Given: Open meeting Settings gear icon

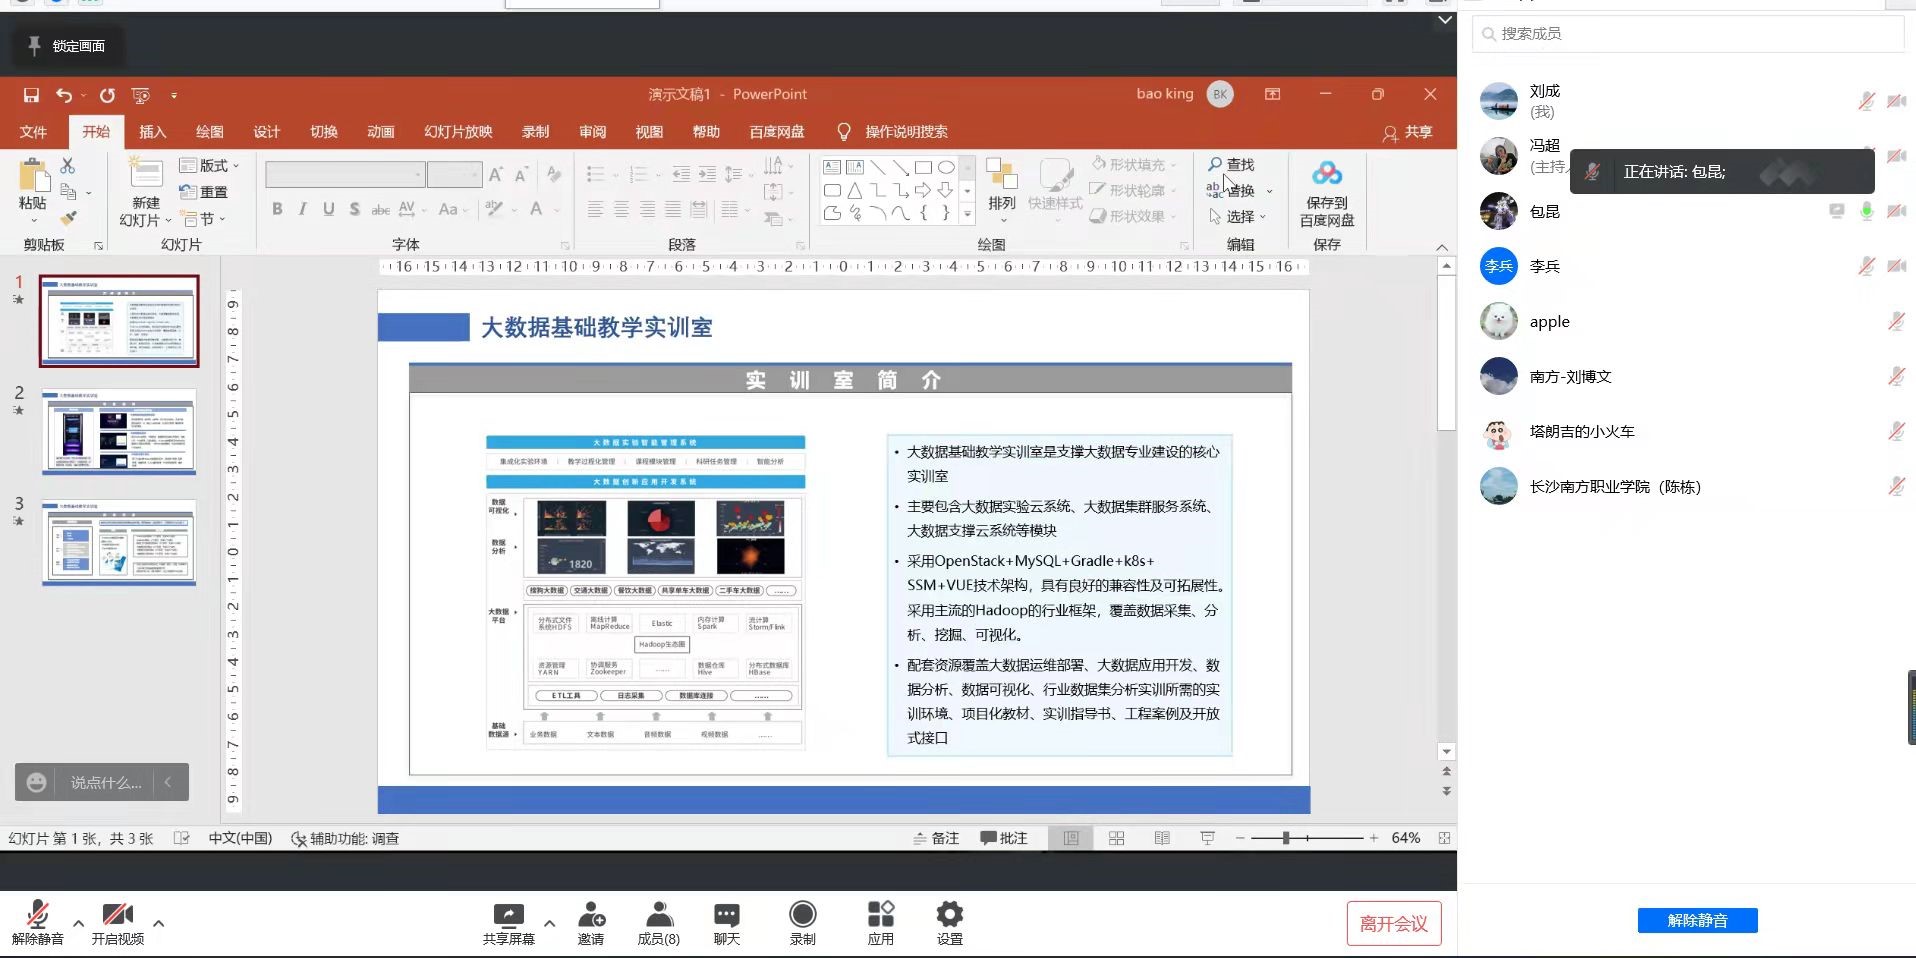Looking at the screenshot, I should click(x=949, y=915).
